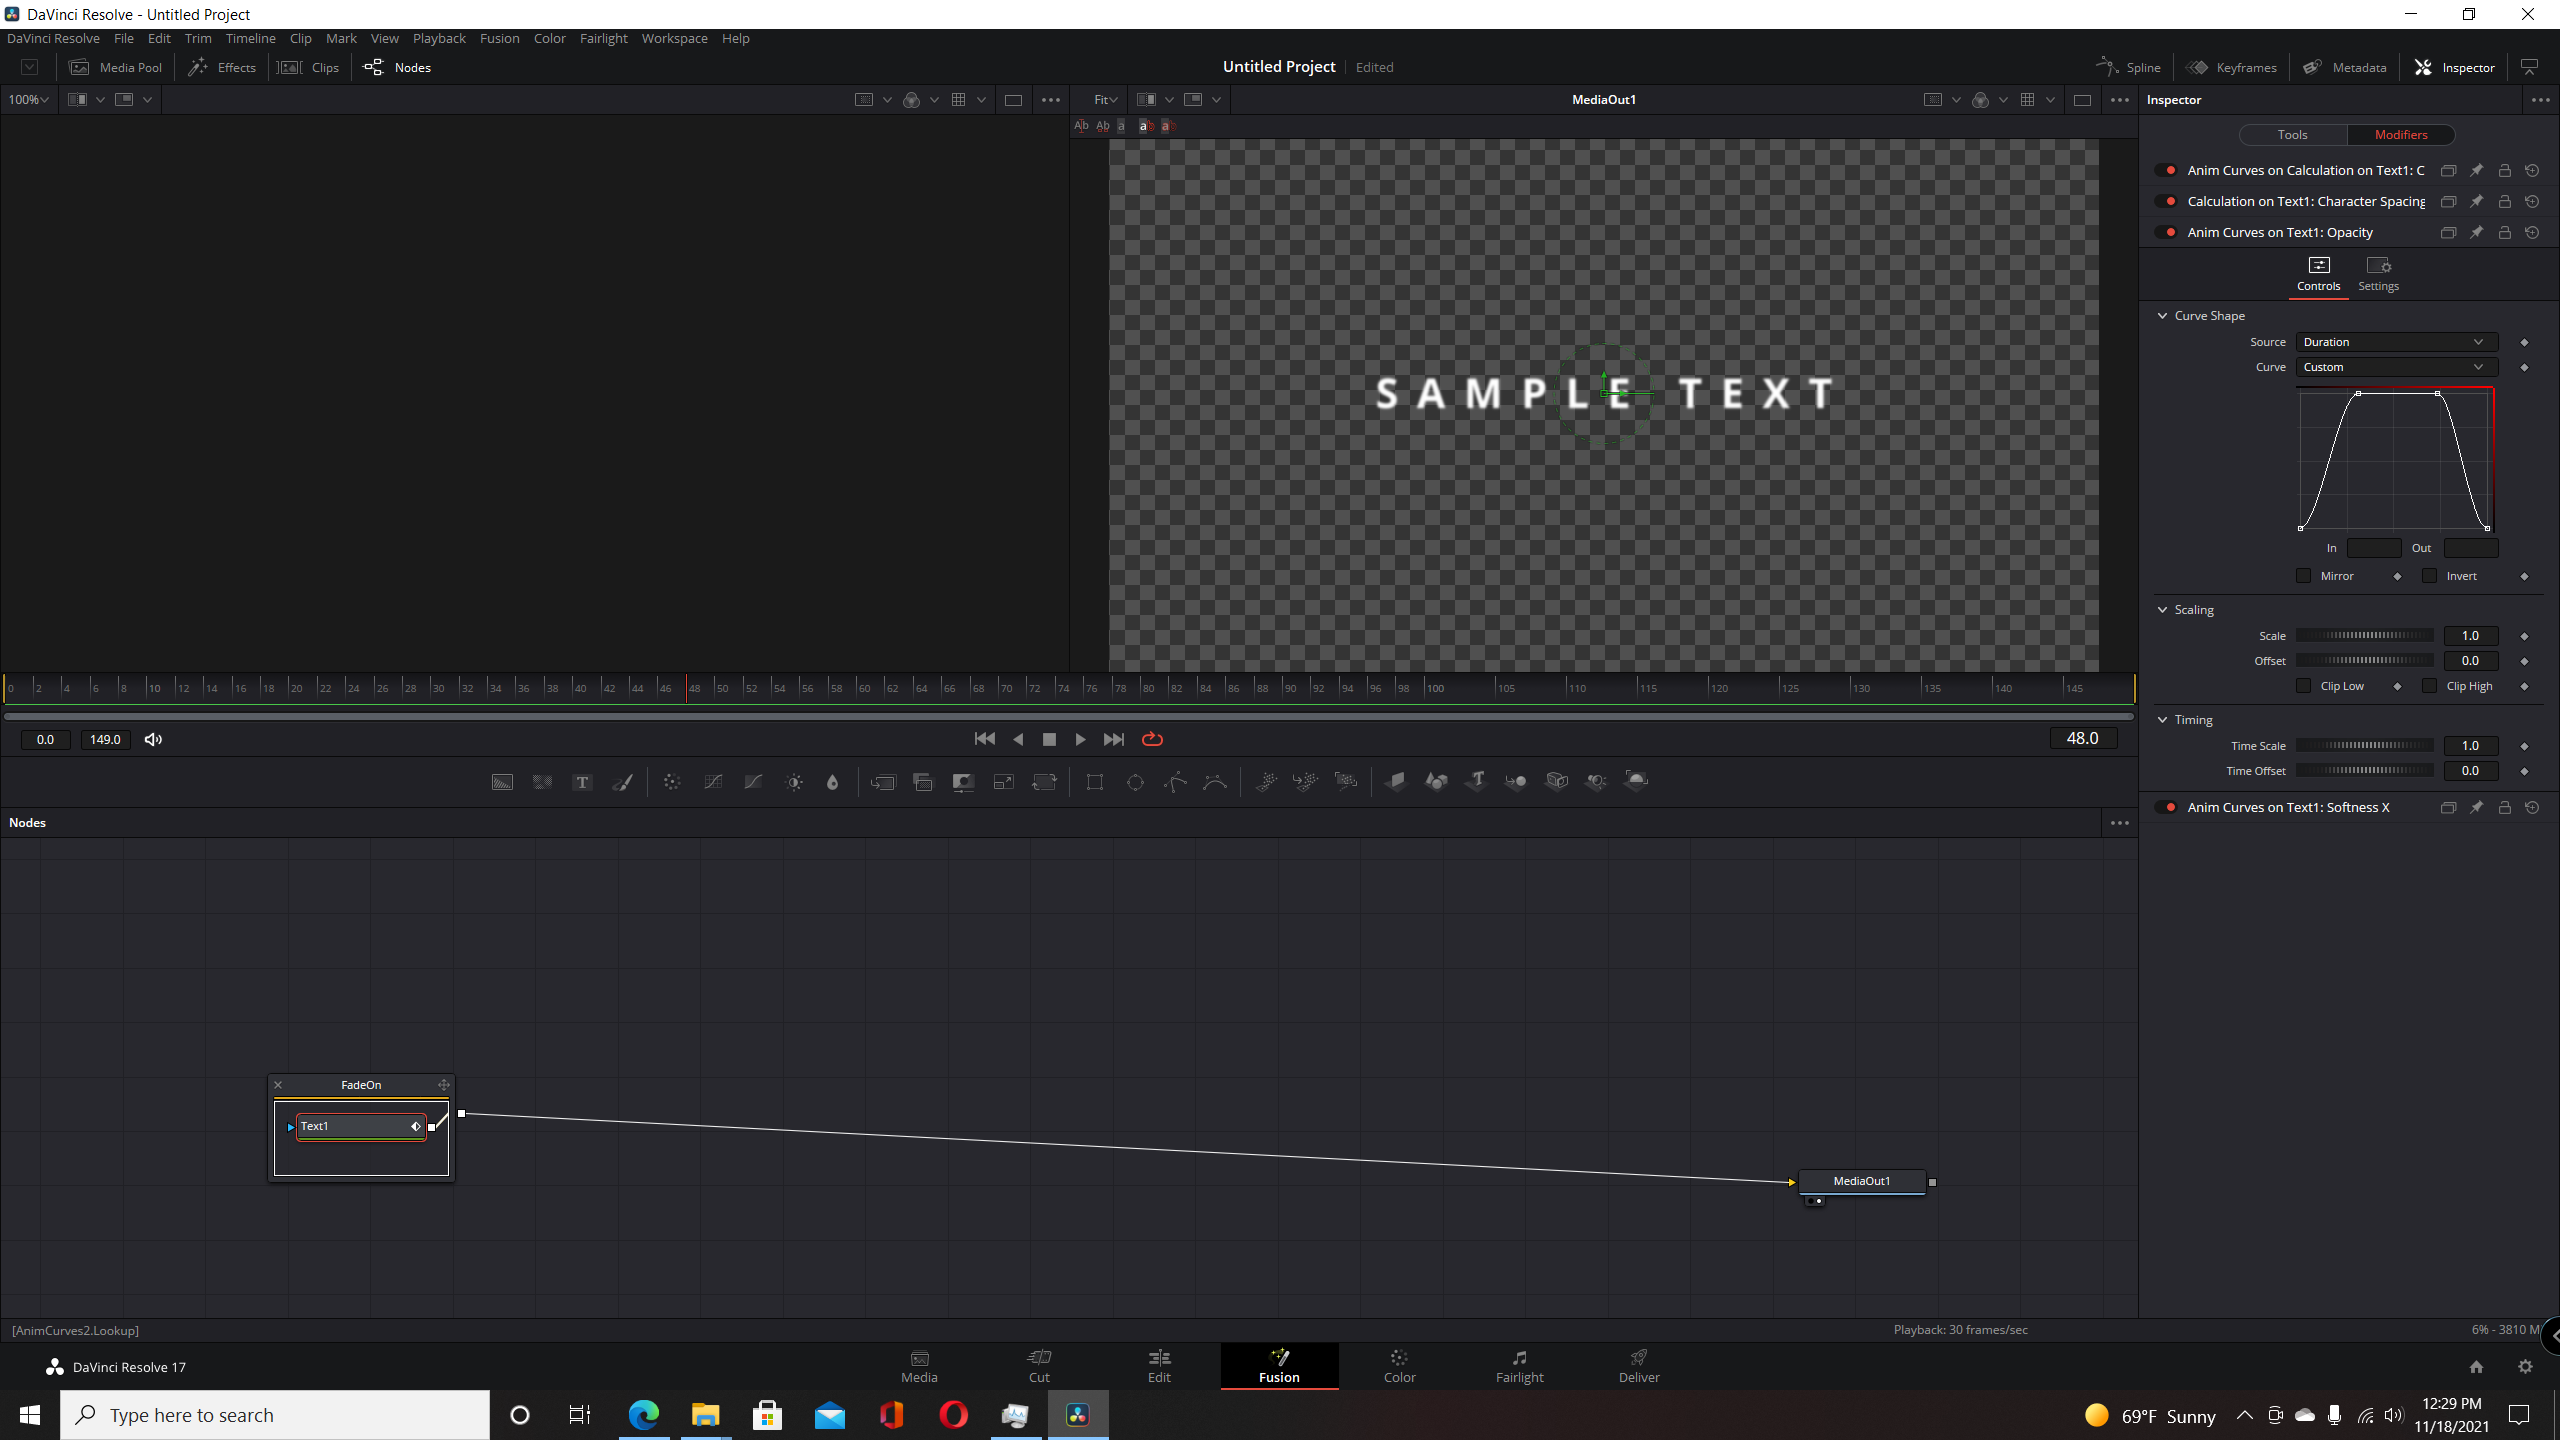This screenshot has width=2560, height=1440.
Task: Toggle the Nodes panel button
Action: point(397,67)
